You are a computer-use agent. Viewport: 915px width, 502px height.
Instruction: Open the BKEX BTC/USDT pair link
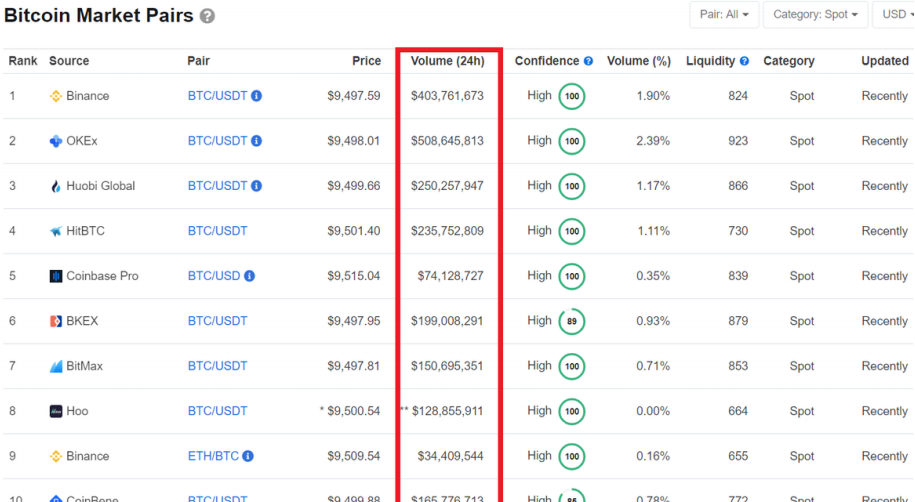(218, 321)
